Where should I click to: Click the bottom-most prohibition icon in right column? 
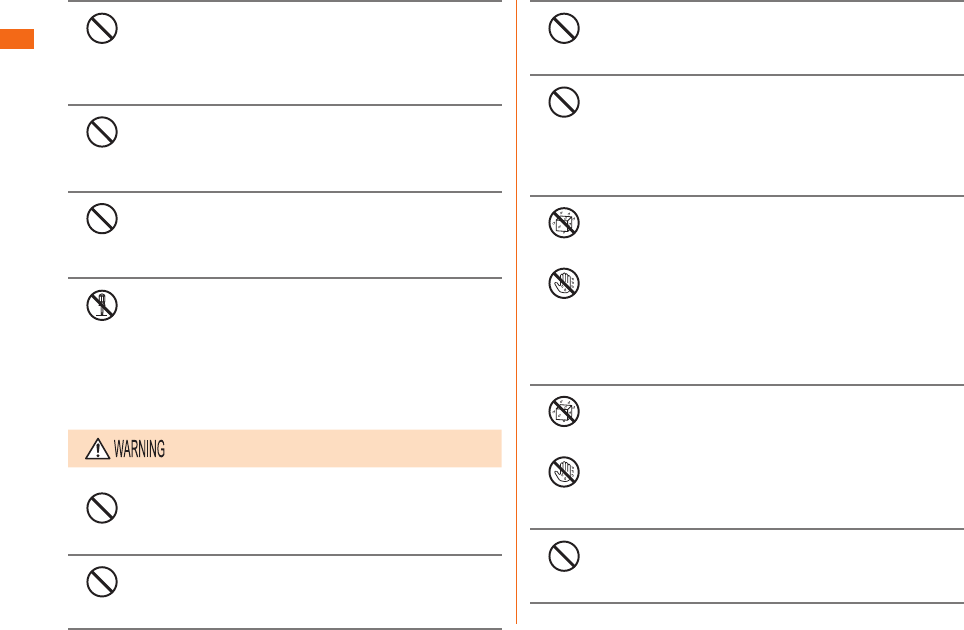point(564,556)
